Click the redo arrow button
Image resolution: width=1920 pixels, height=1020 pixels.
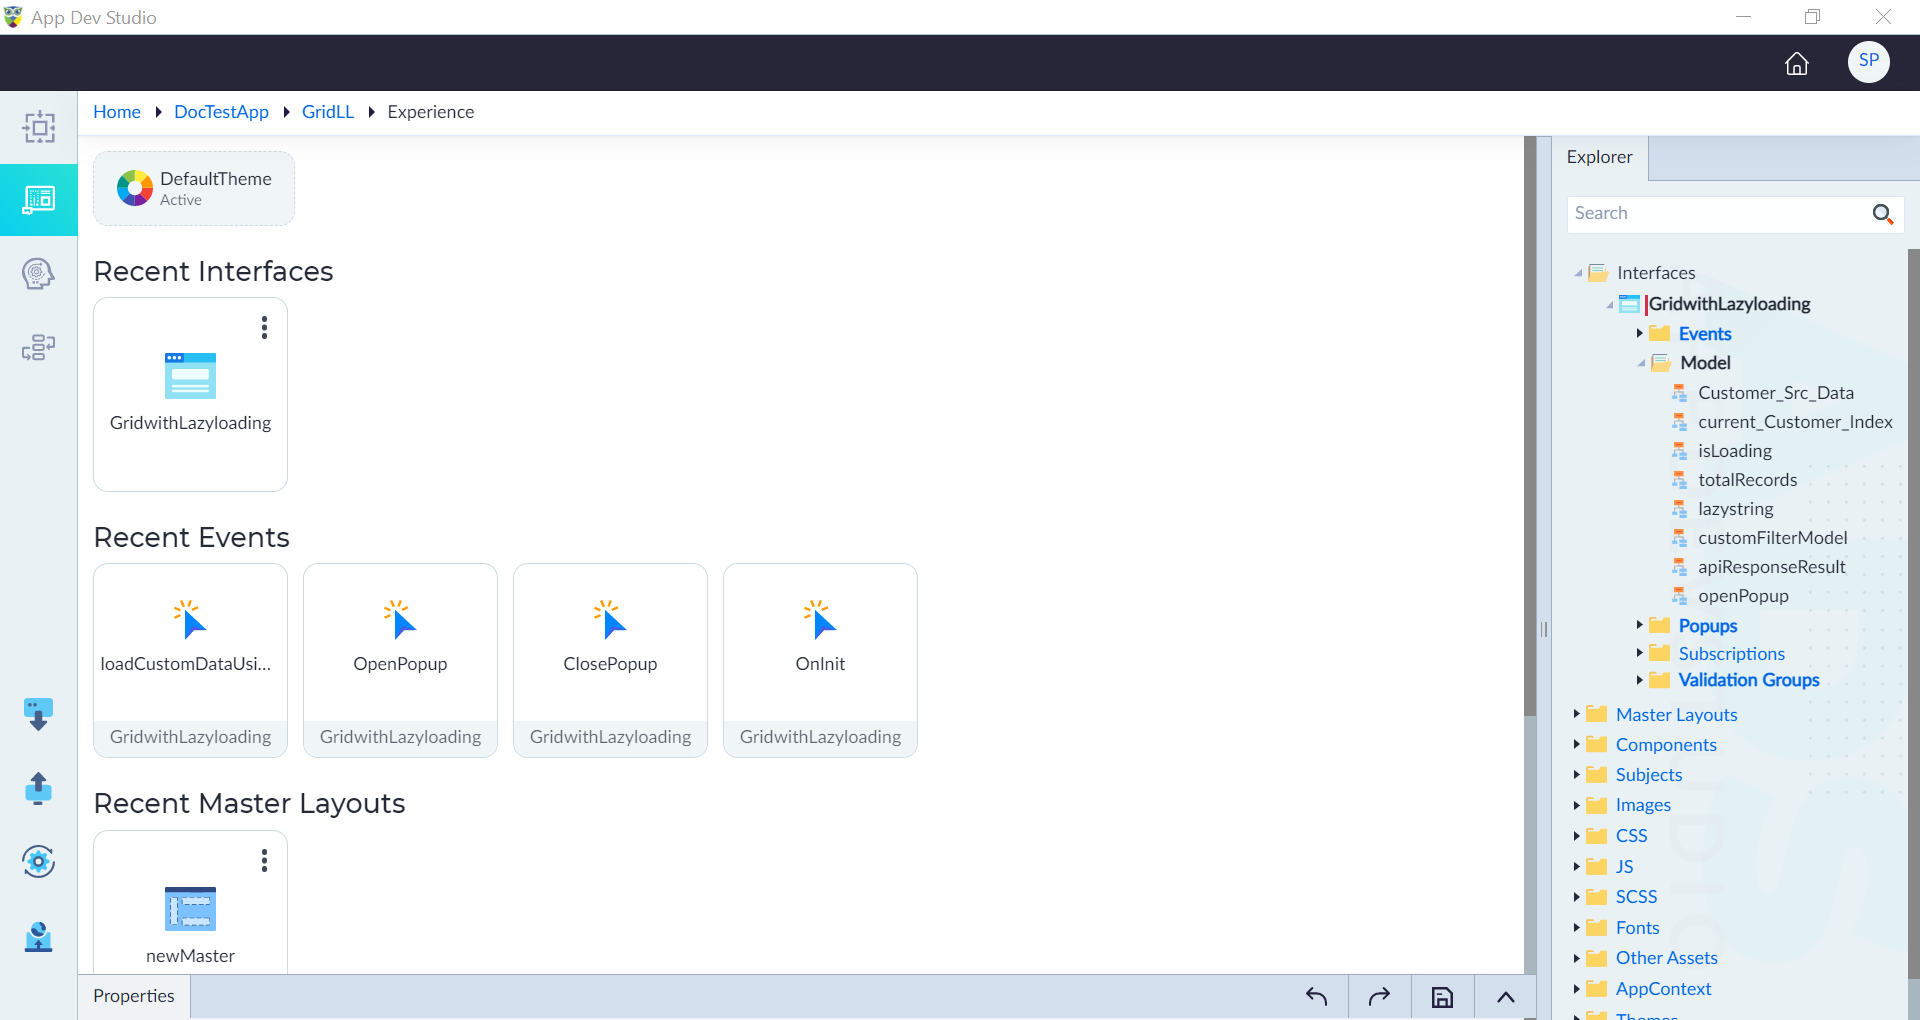pyautogui.click(x=1379, y=997)
